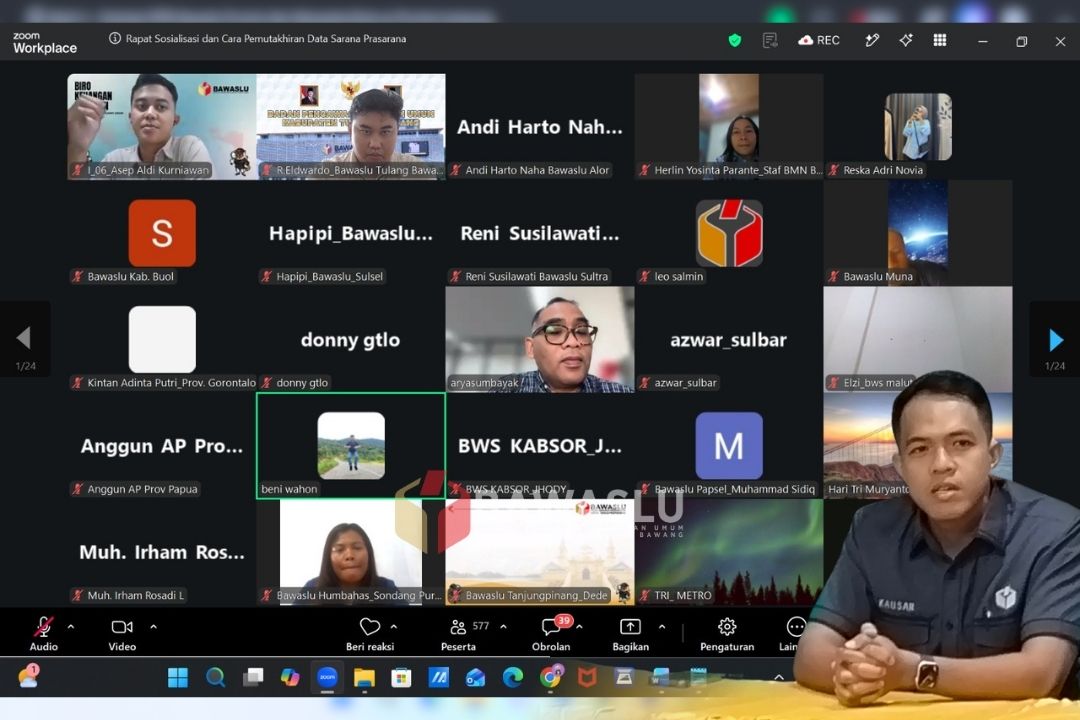Open Task View from the taskbar
Image resolution: width=1080 pixels, height=720 pixels.
253,678
